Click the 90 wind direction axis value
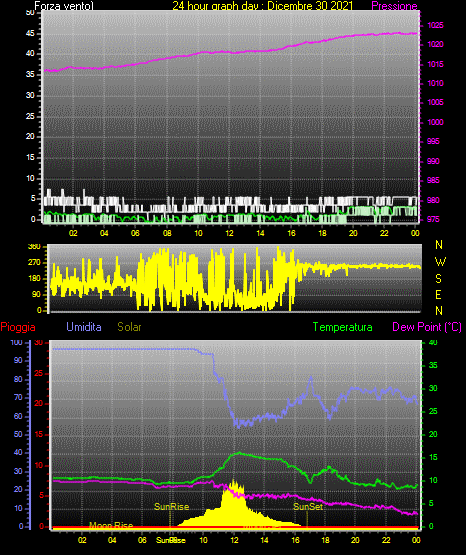This screenshot has height=555, width=466. click(x=36, y=294)
